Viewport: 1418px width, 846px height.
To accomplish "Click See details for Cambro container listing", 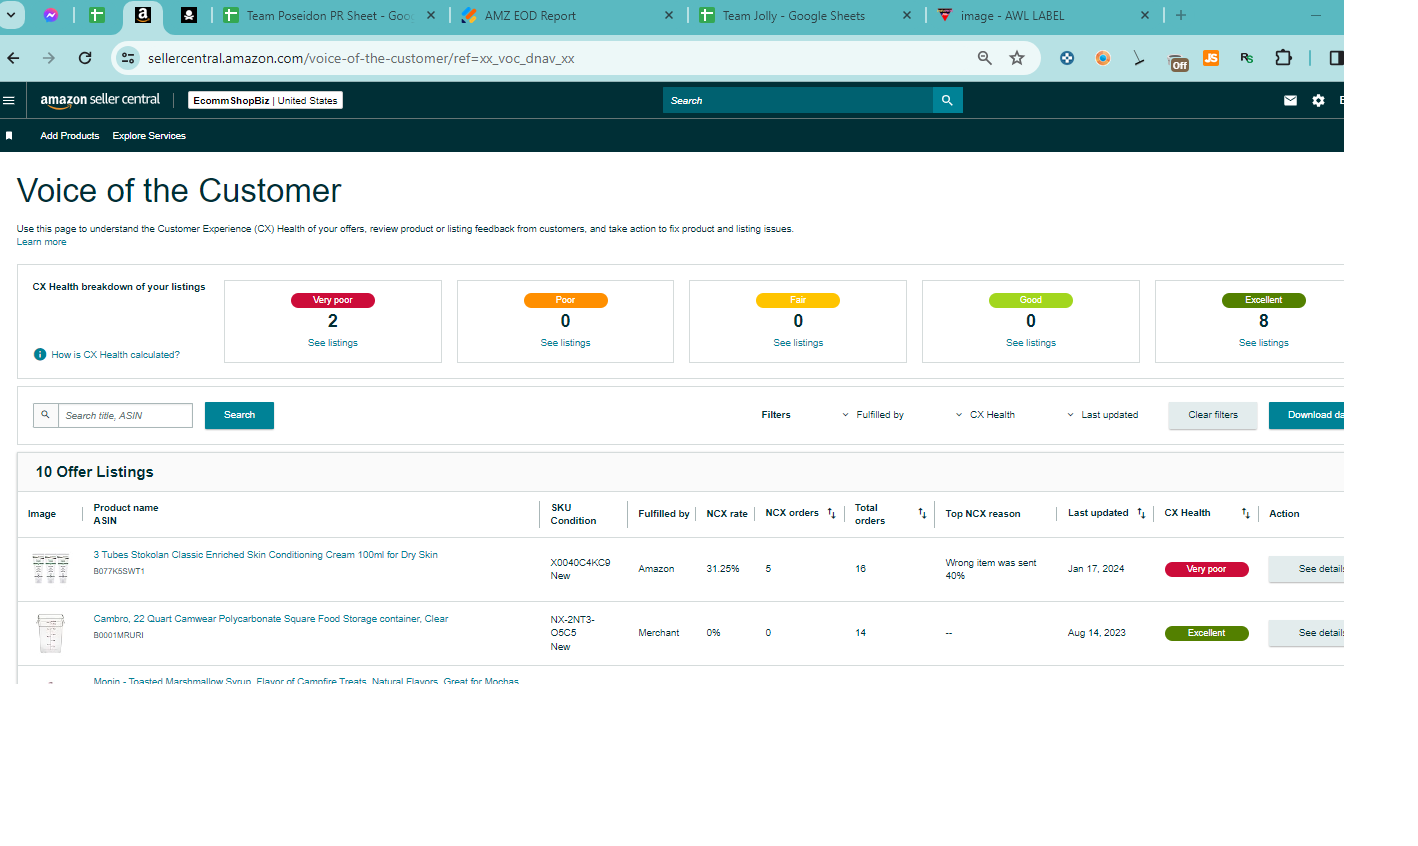I will point(1306,633).
